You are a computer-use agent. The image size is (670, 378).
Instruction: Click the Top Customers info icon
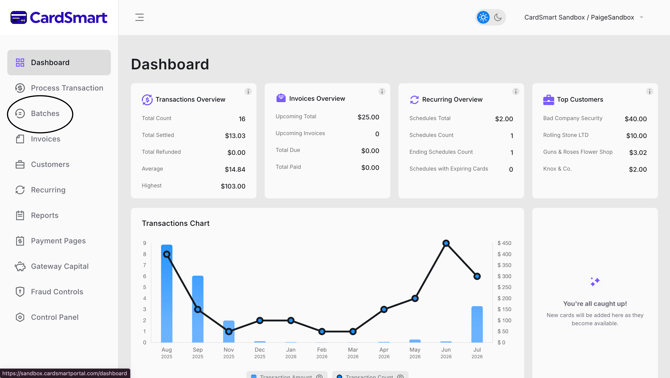pyautogui.click(x=649, y=91)
